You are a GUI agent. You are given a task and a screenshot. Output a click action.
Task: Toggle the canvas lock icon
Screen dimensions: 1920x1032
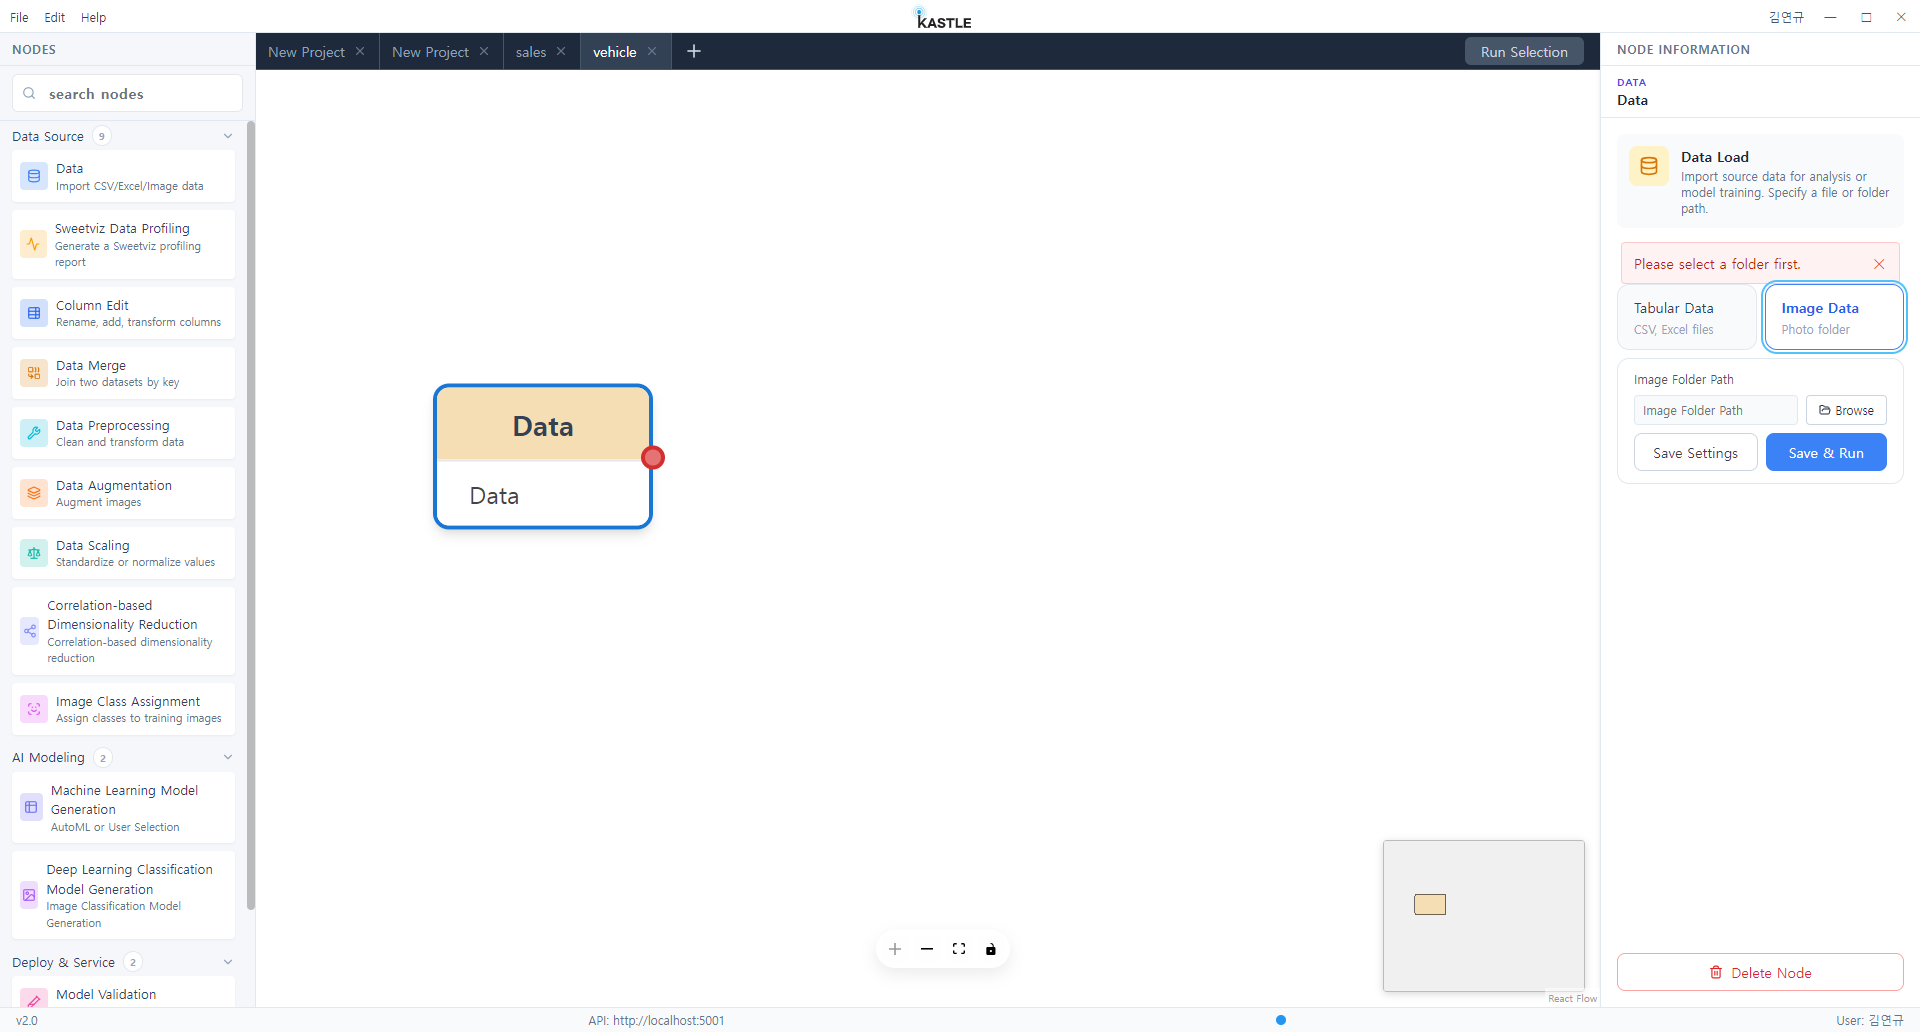pyautogui.click(x=991, y=949)
